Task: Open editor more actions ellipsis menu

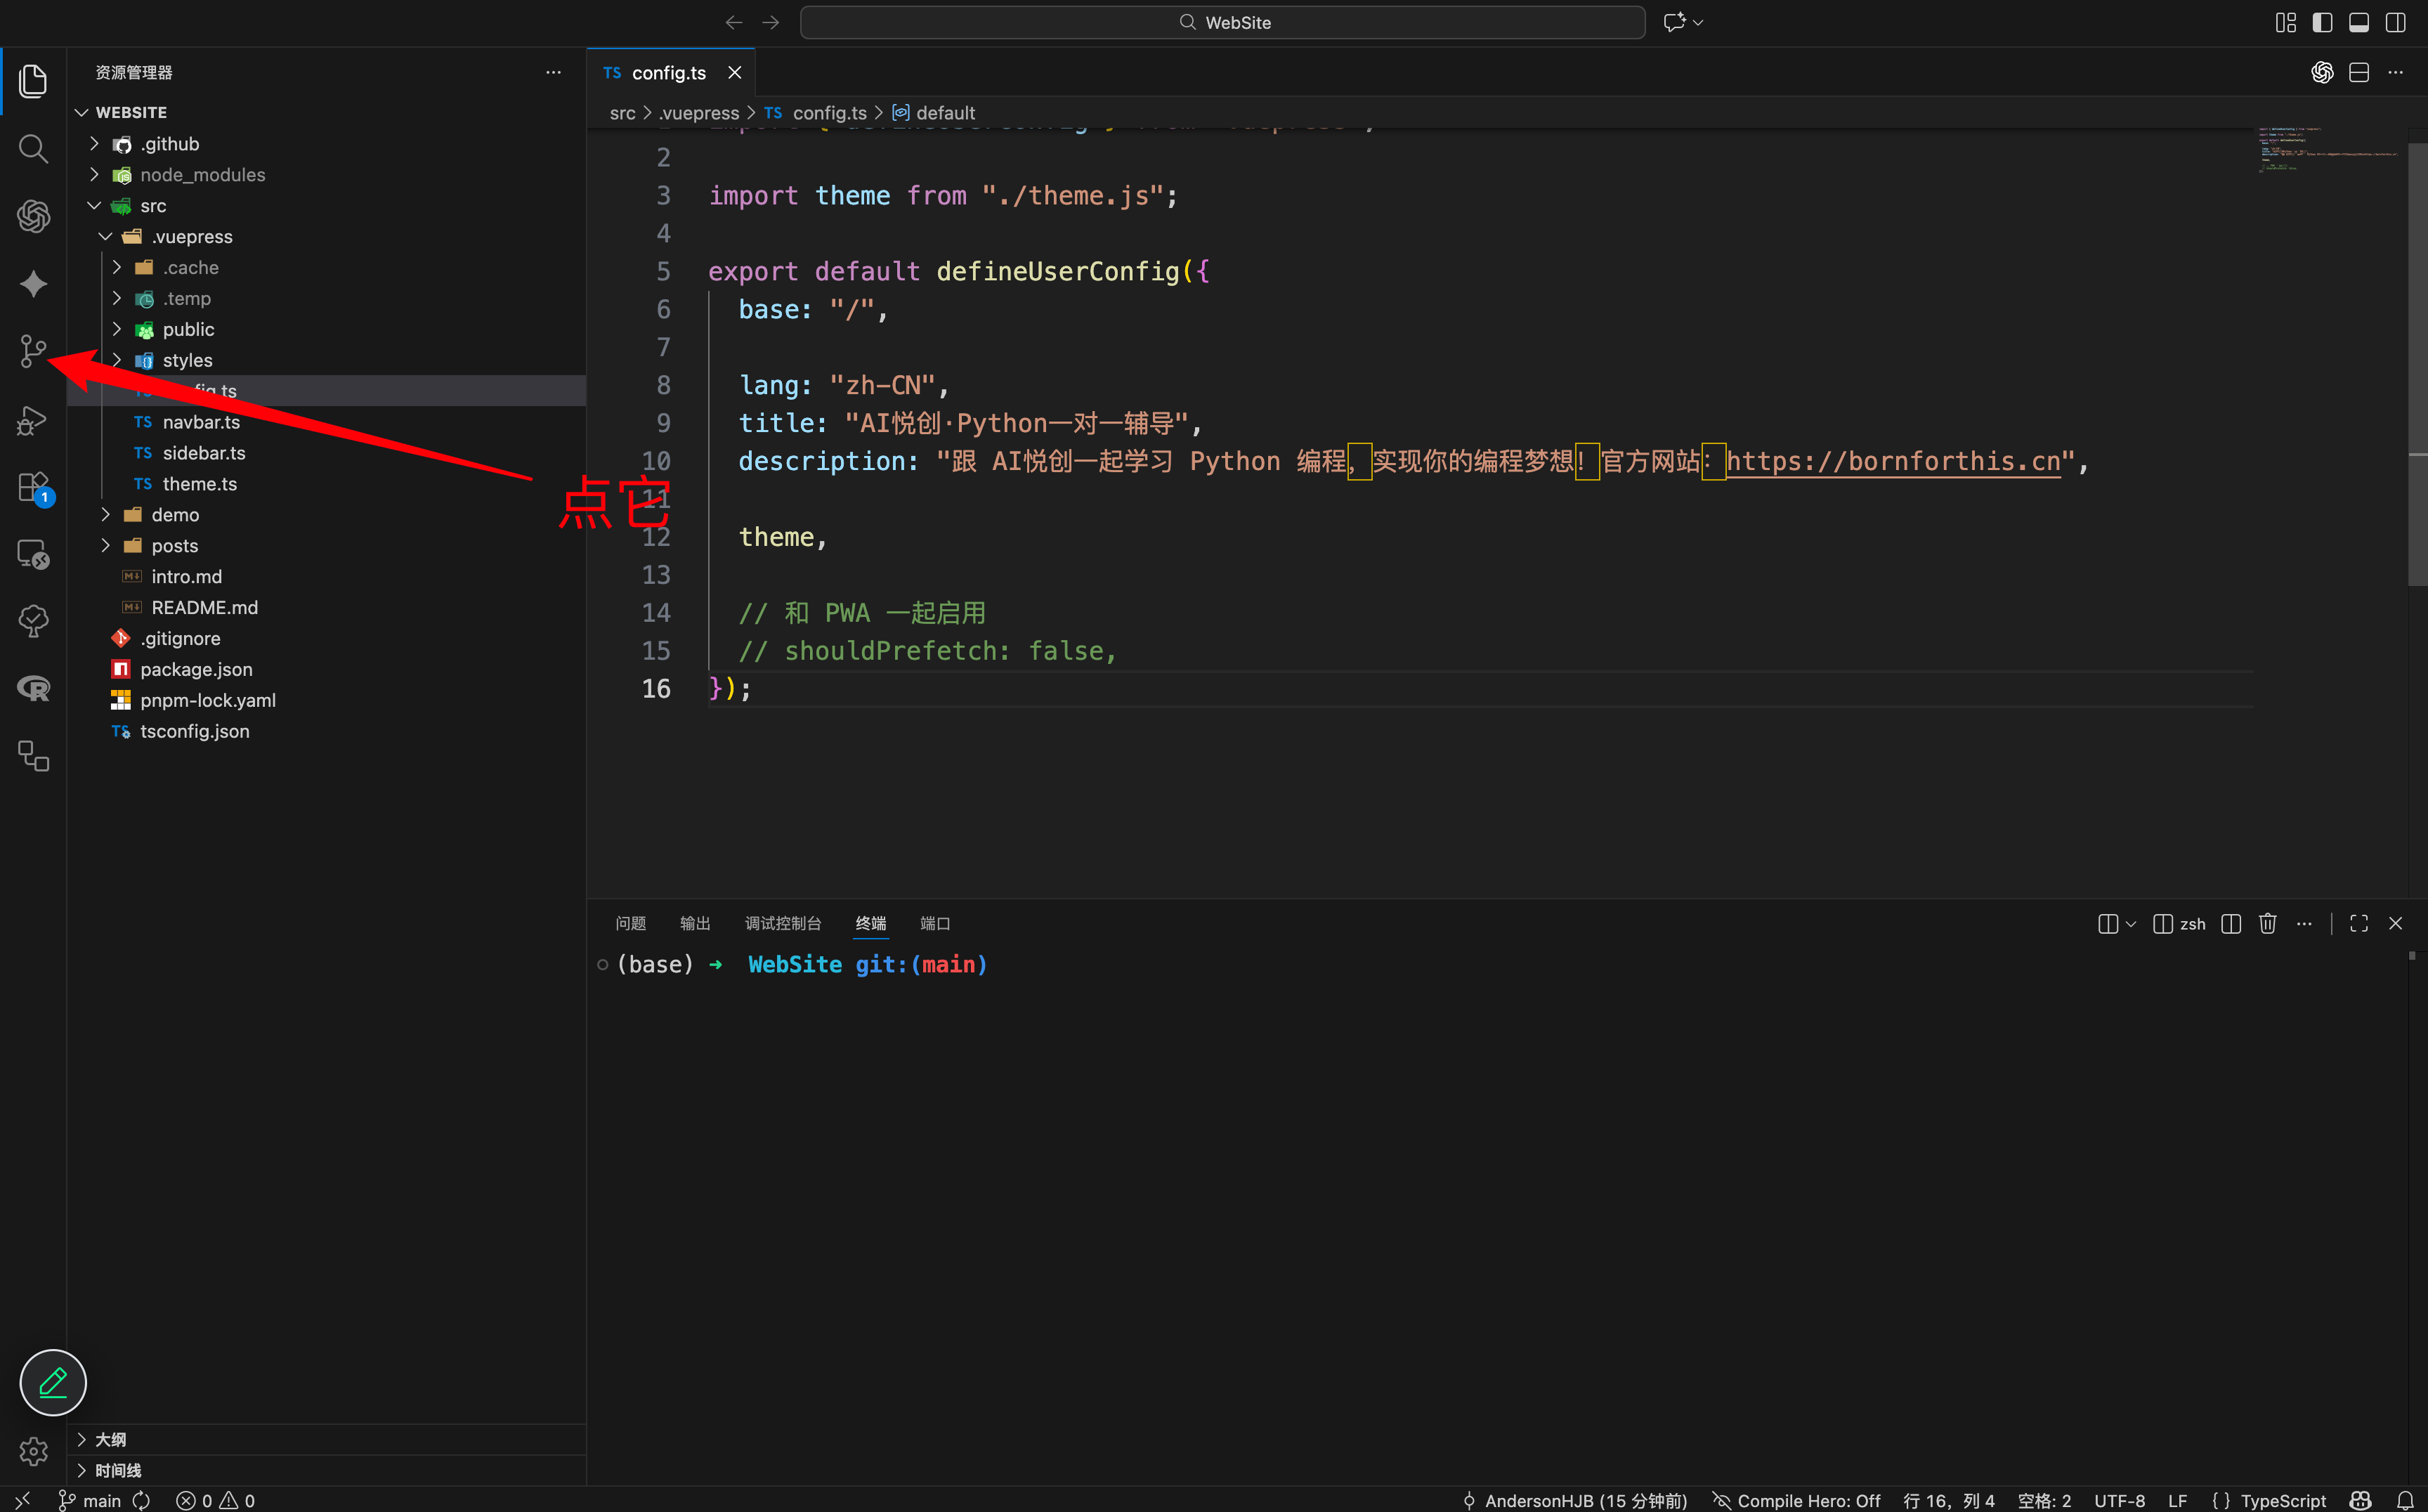Action: tap(2396, 72)
